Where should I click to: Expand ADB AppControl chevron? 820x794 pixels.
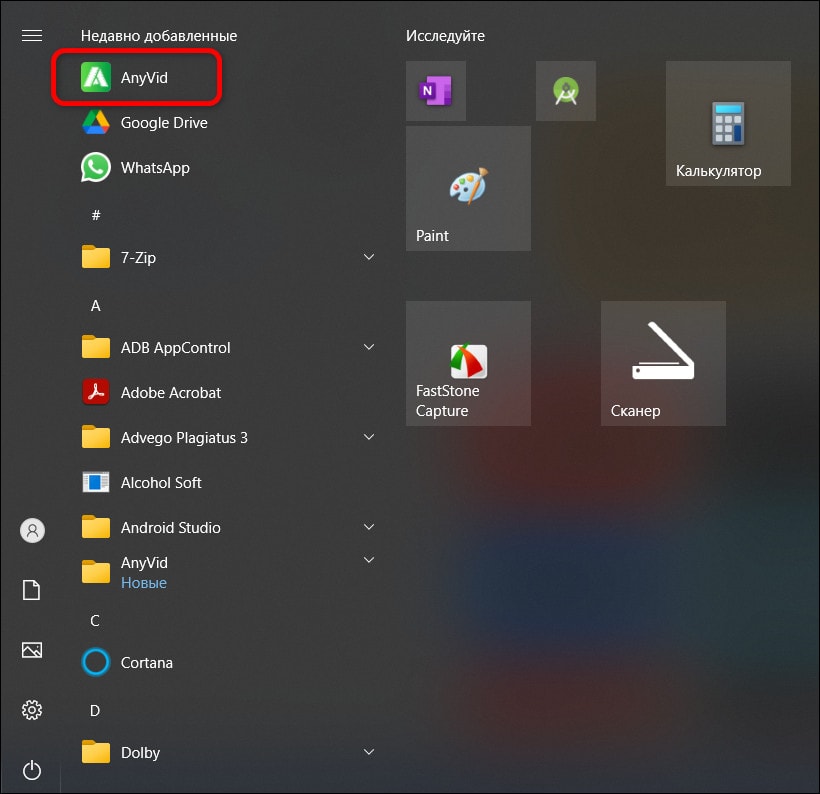369,347
